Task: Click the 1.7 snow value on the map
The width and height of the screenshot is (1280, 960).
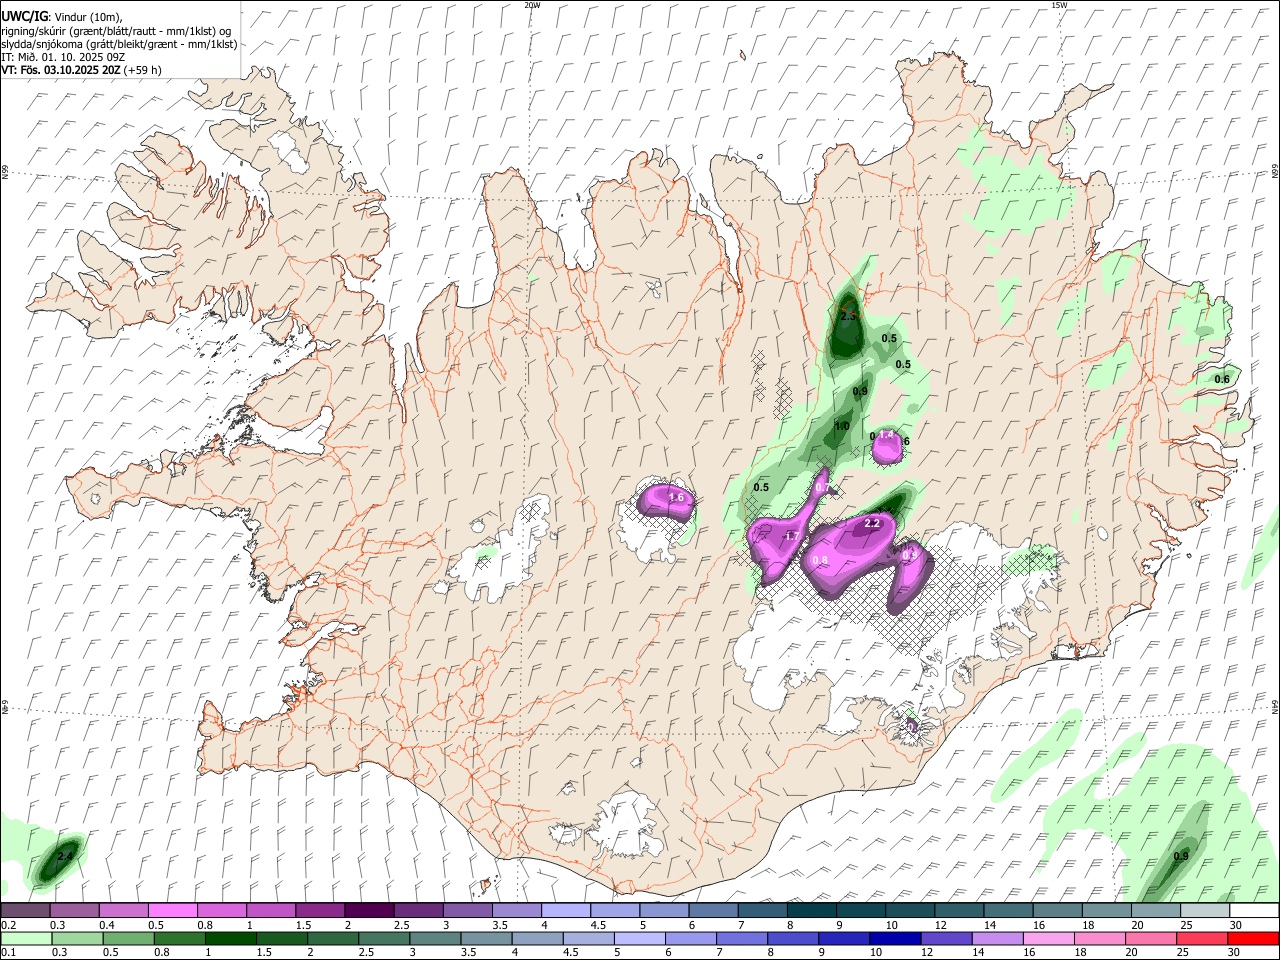Action: [791, 537]
